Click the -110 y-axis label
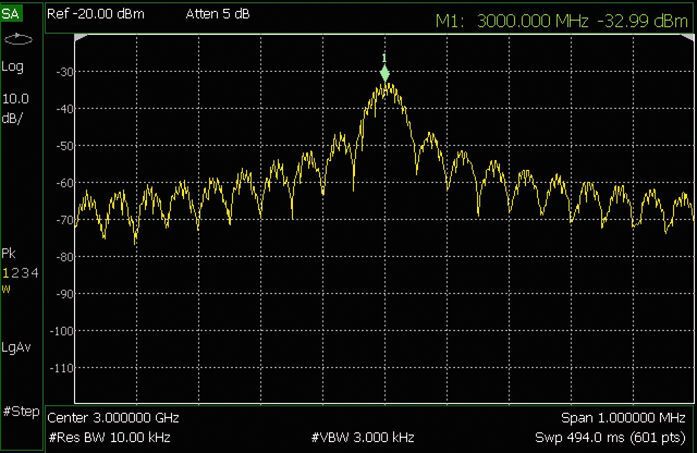 [62, 368]
